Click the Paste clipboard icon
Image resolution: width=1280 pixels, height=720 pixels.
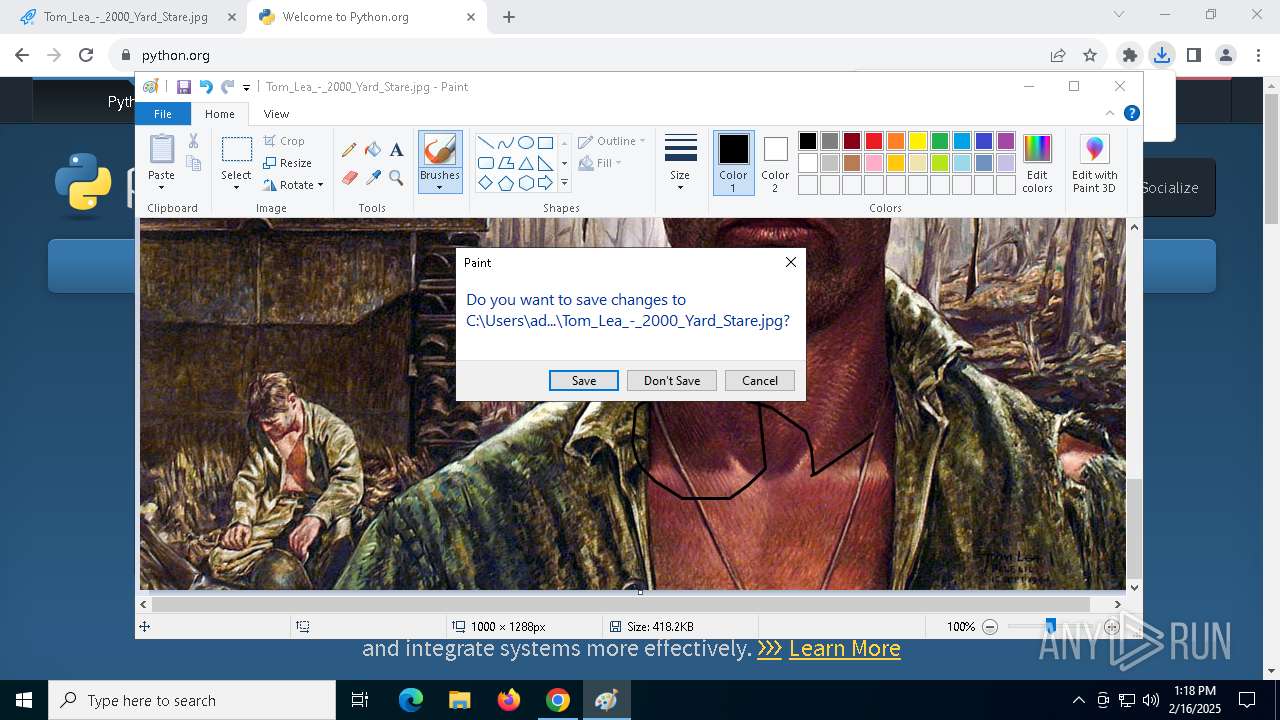(161, 148)
